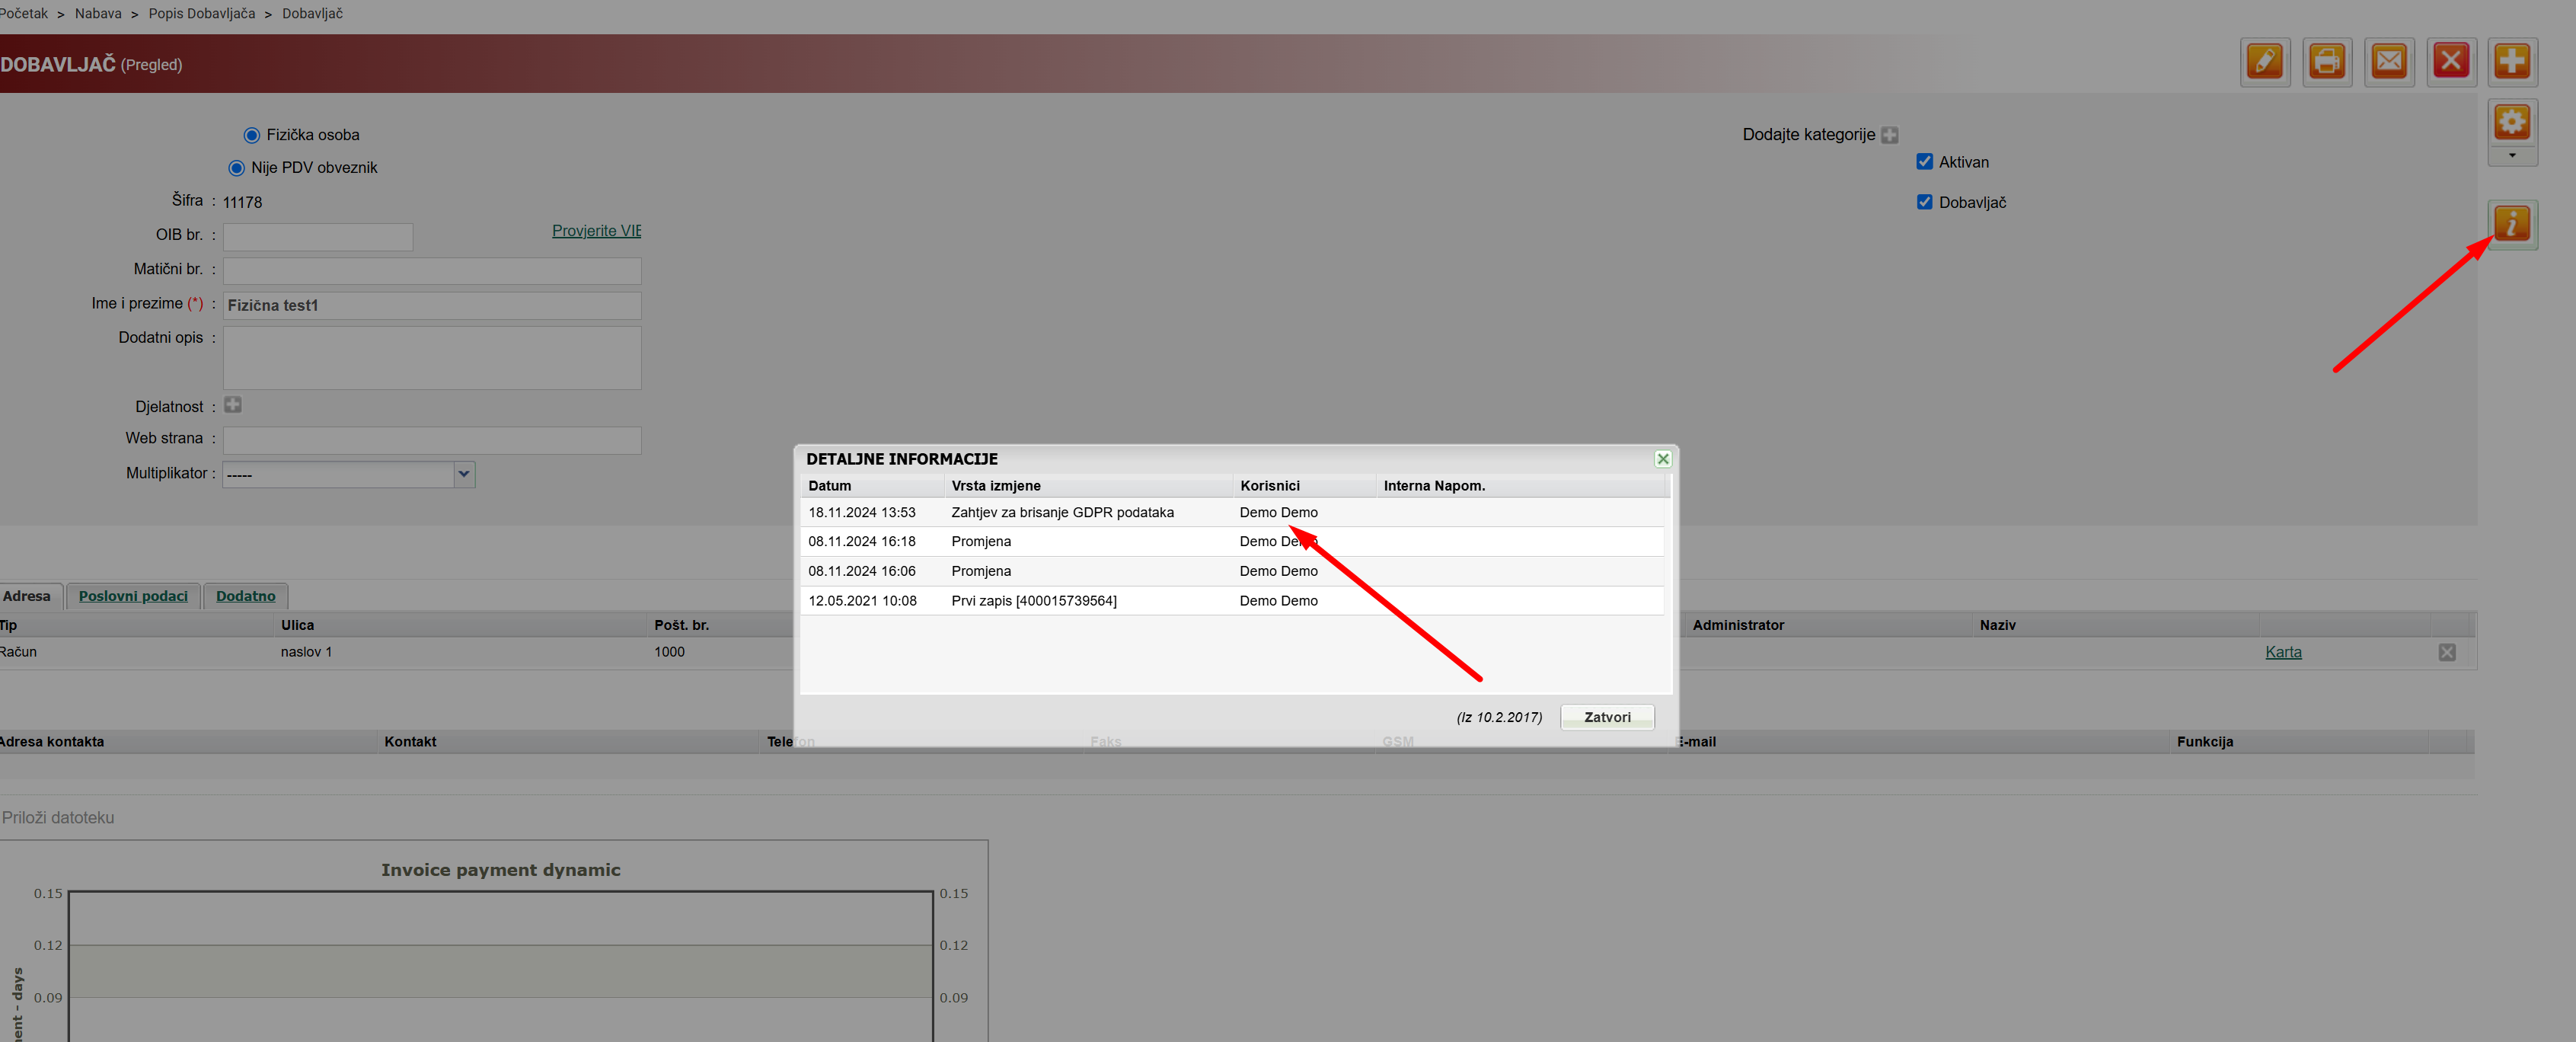This screenshot has height=1042, width=2576.
Task: Uncheck the Dobavljač checkbox
Action: click(1924, 202)
